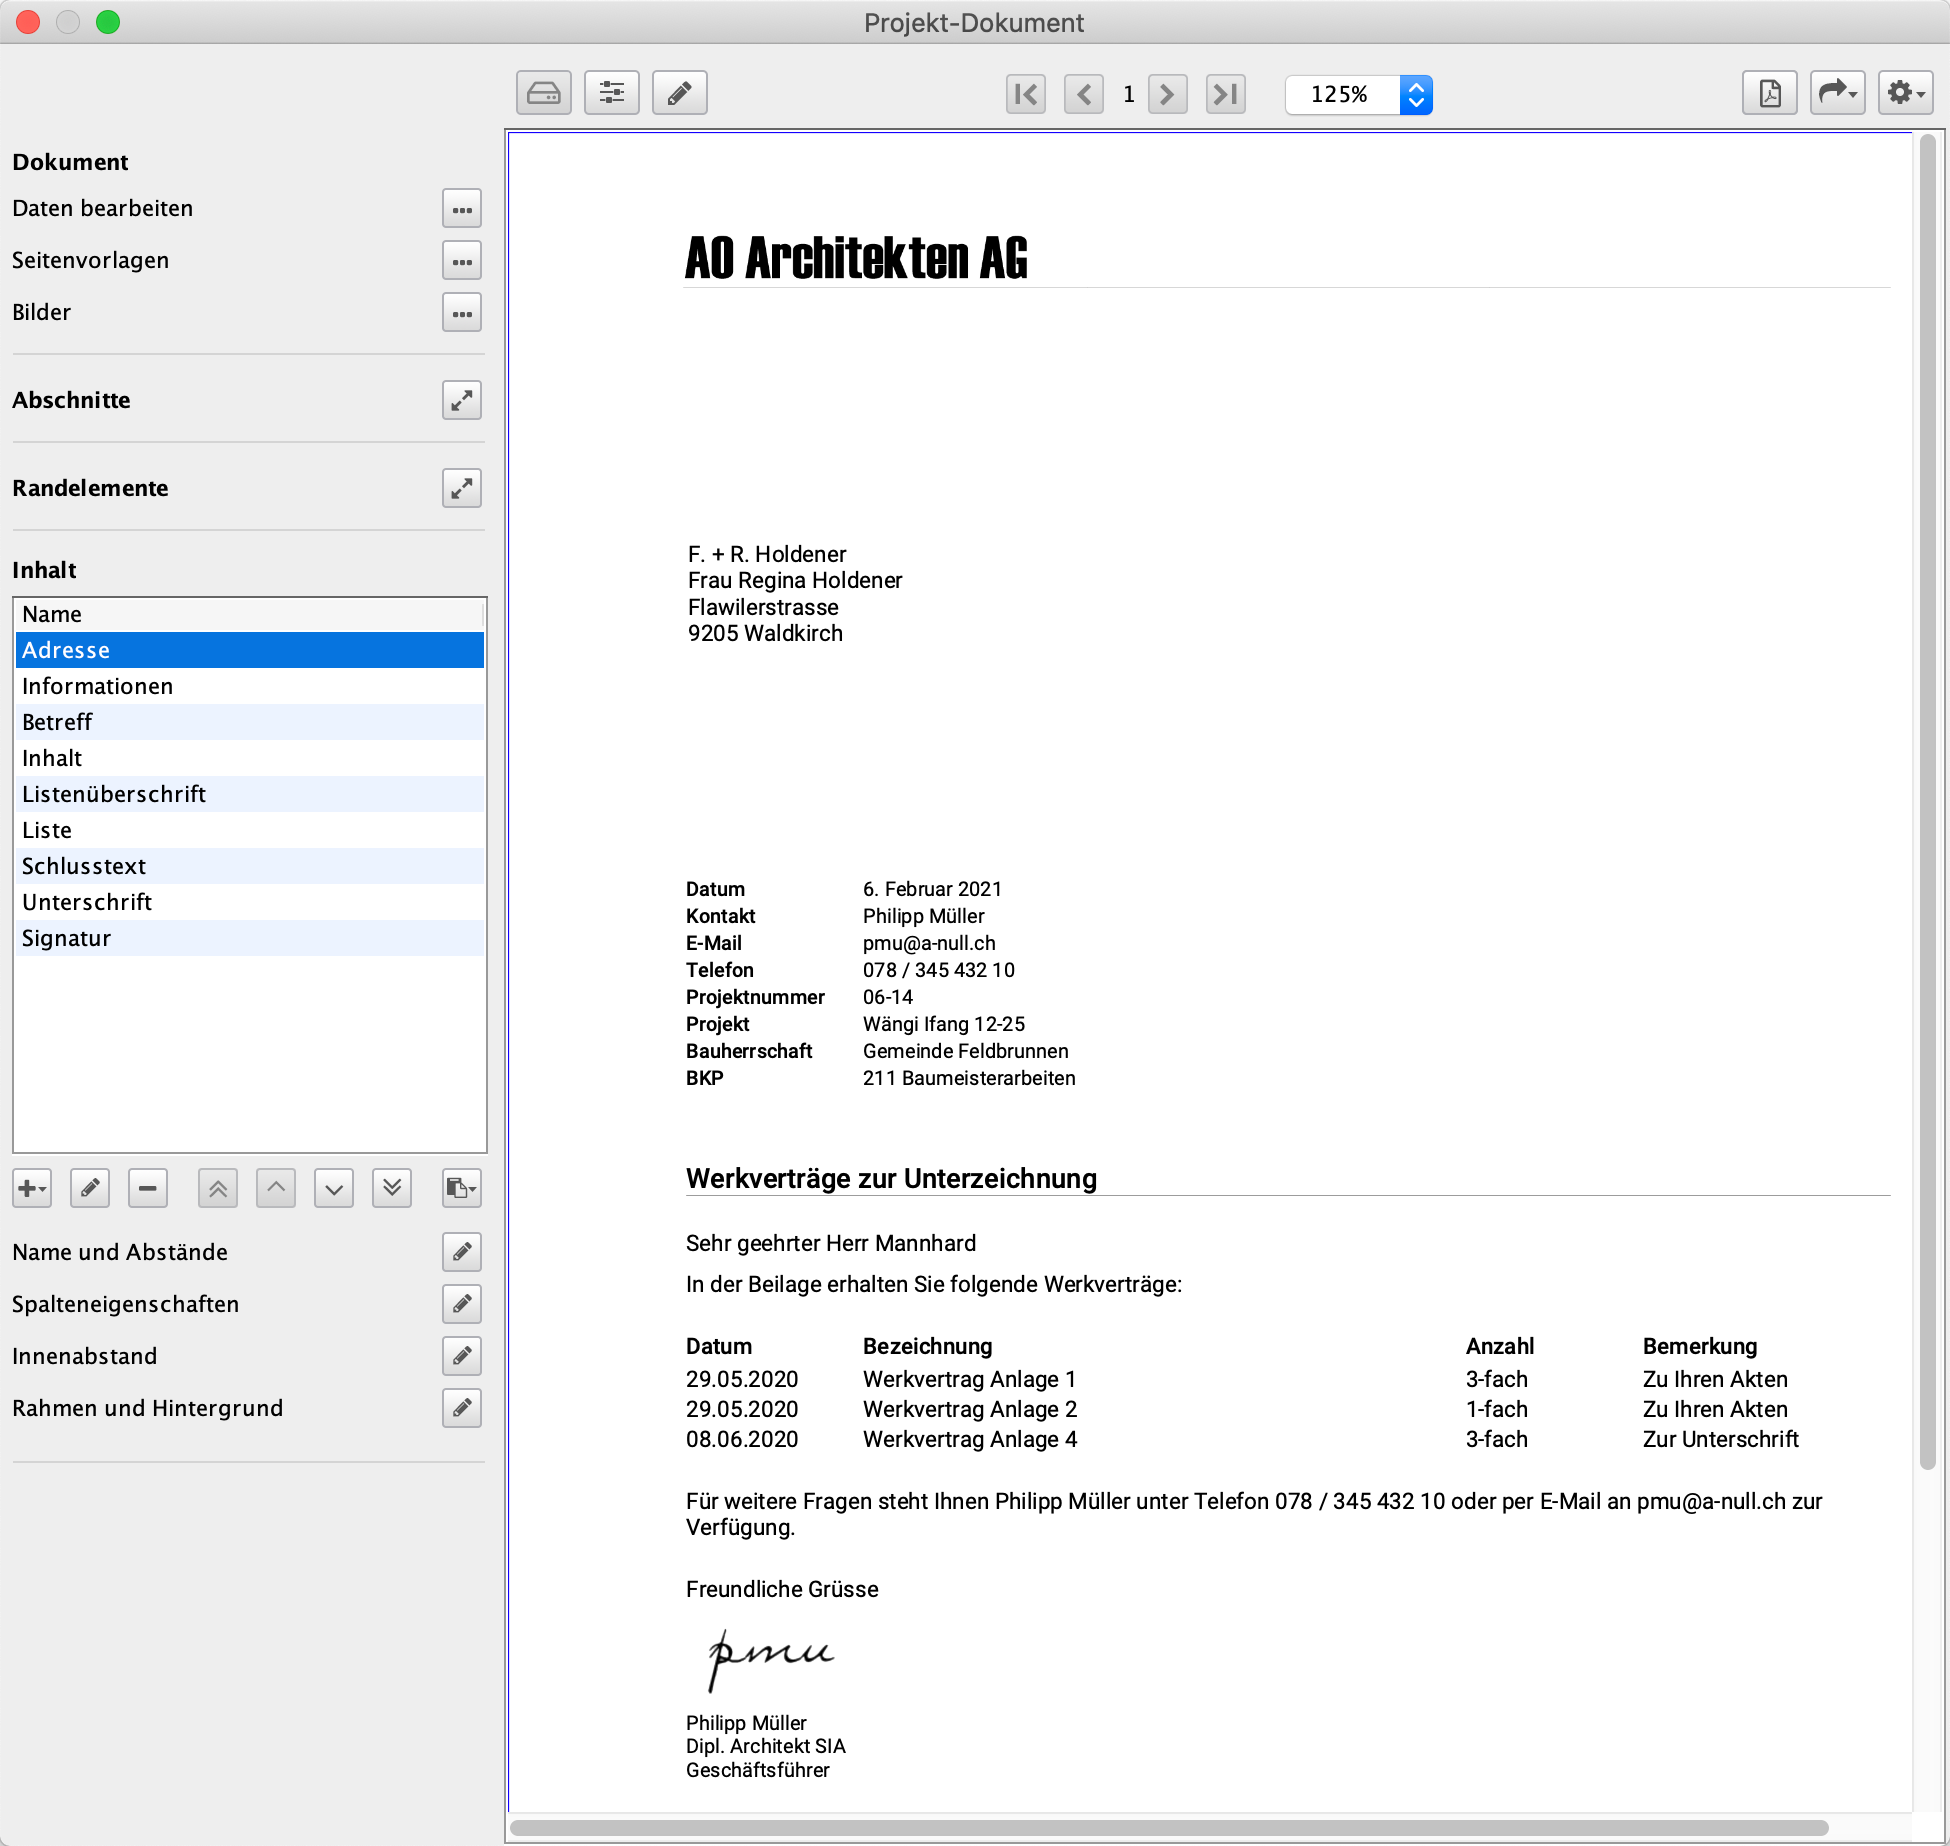Expand the Abschnitte section

[x=462, y=401]
